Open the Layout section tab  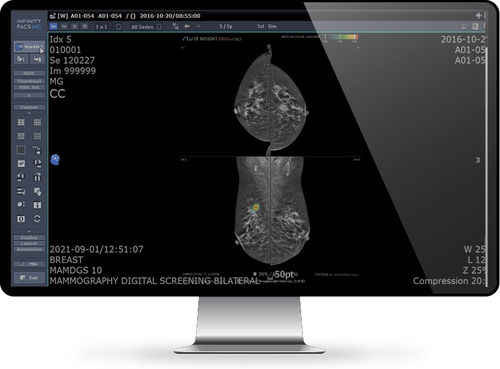pyautogui.click(x=29, y=244)
